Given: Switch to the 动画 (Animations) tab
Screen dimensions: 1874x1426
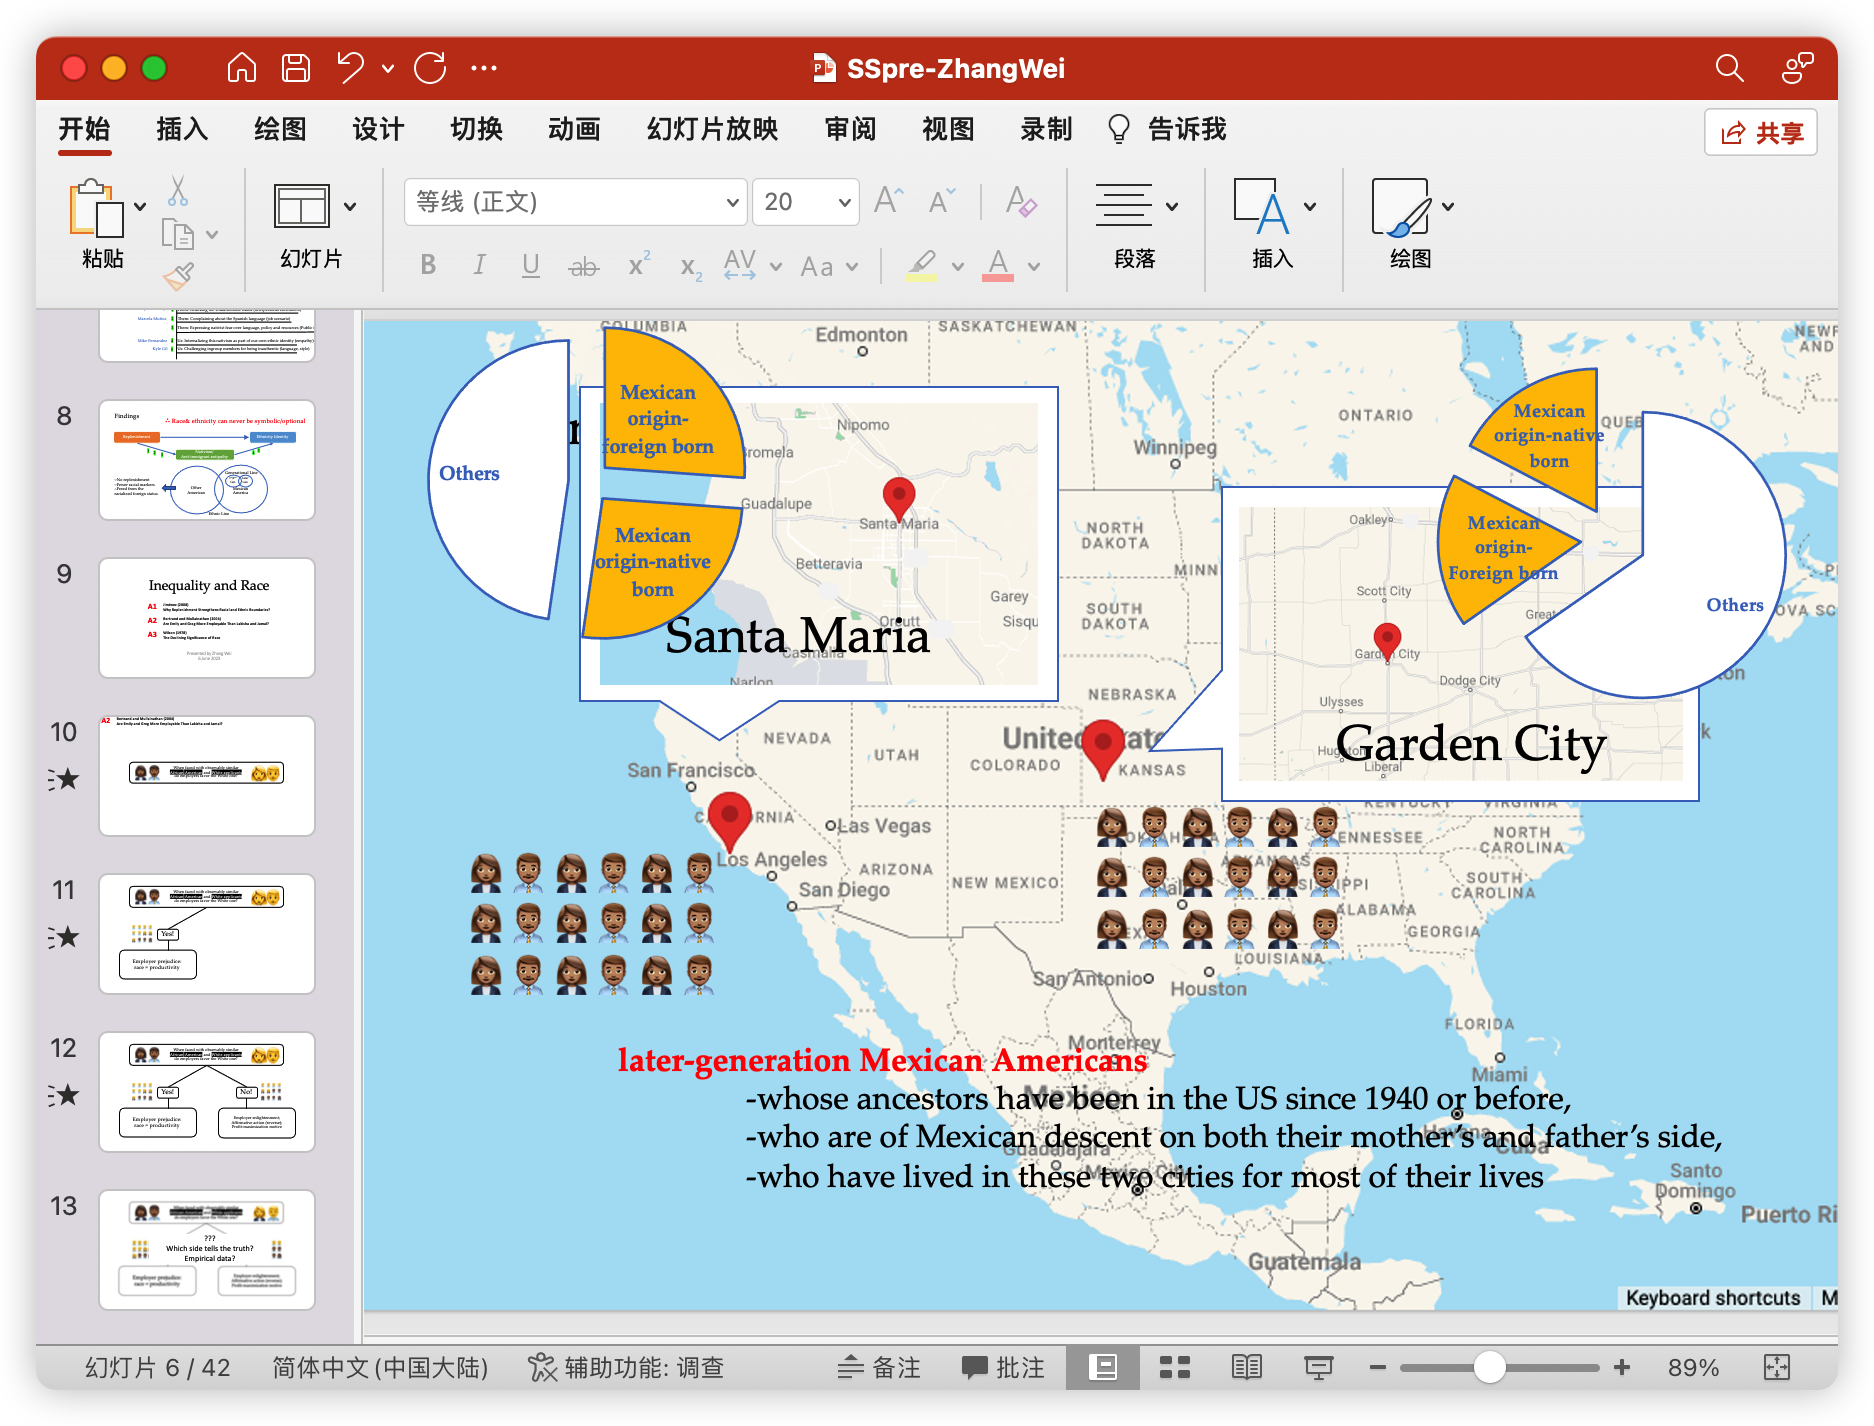Looking at the screenshot, I should tap(574, 130).
